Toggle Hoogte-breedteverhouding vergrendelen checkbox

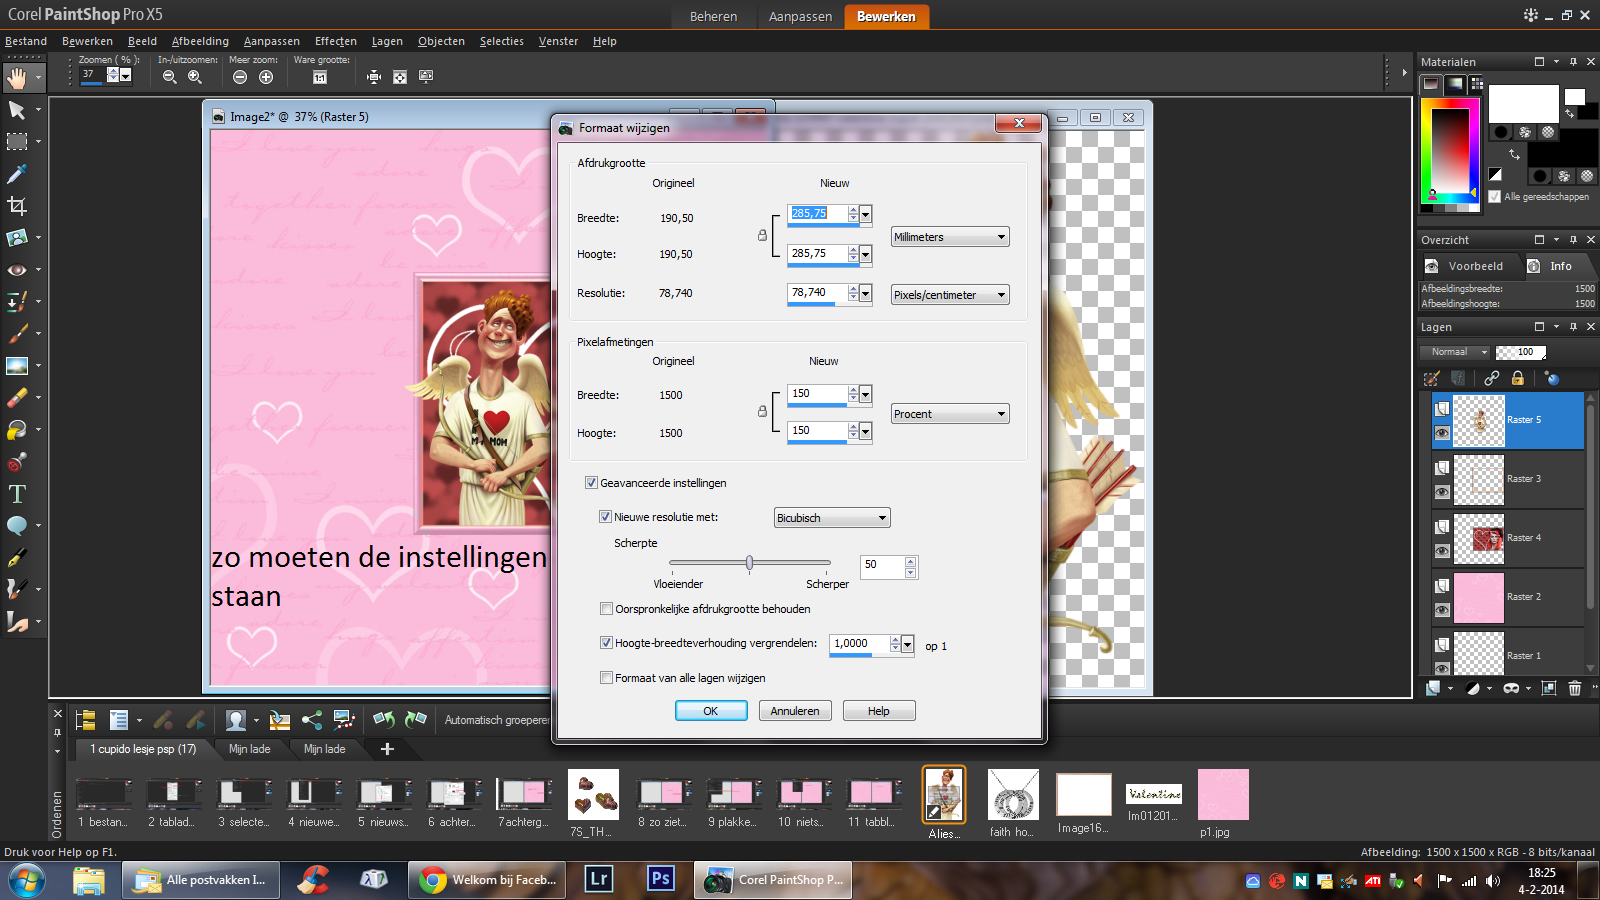[606, 643]
